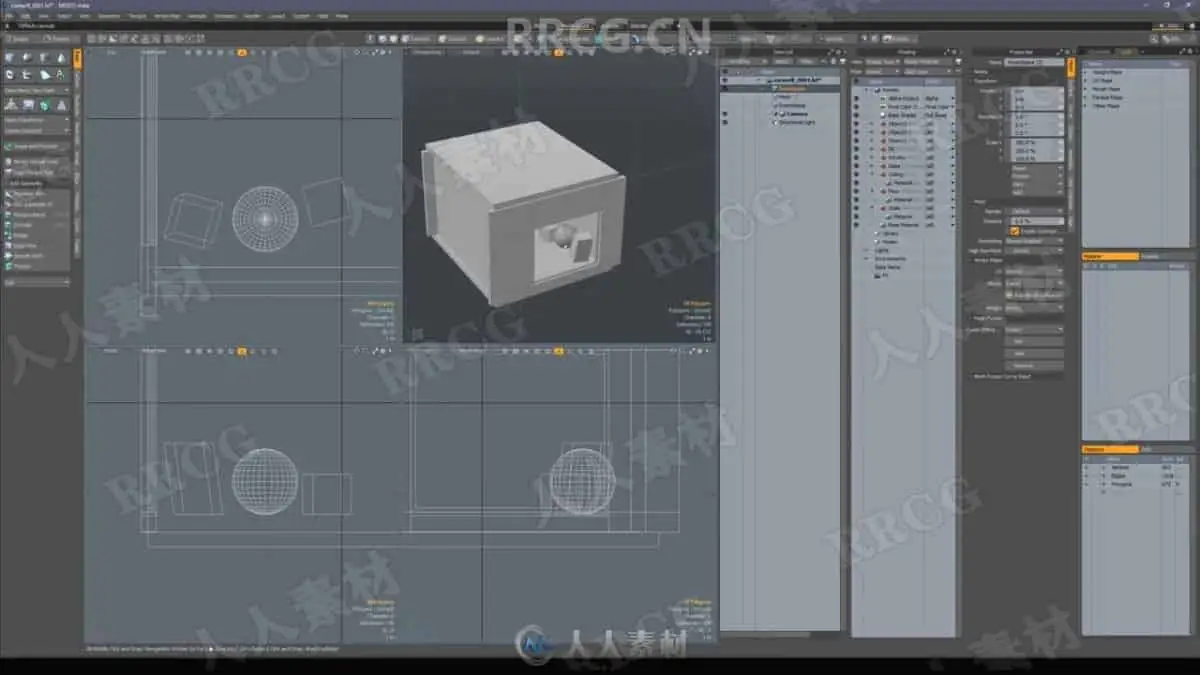Toggle the orange checkbox below Dissolve

[x=1015, y=231]
